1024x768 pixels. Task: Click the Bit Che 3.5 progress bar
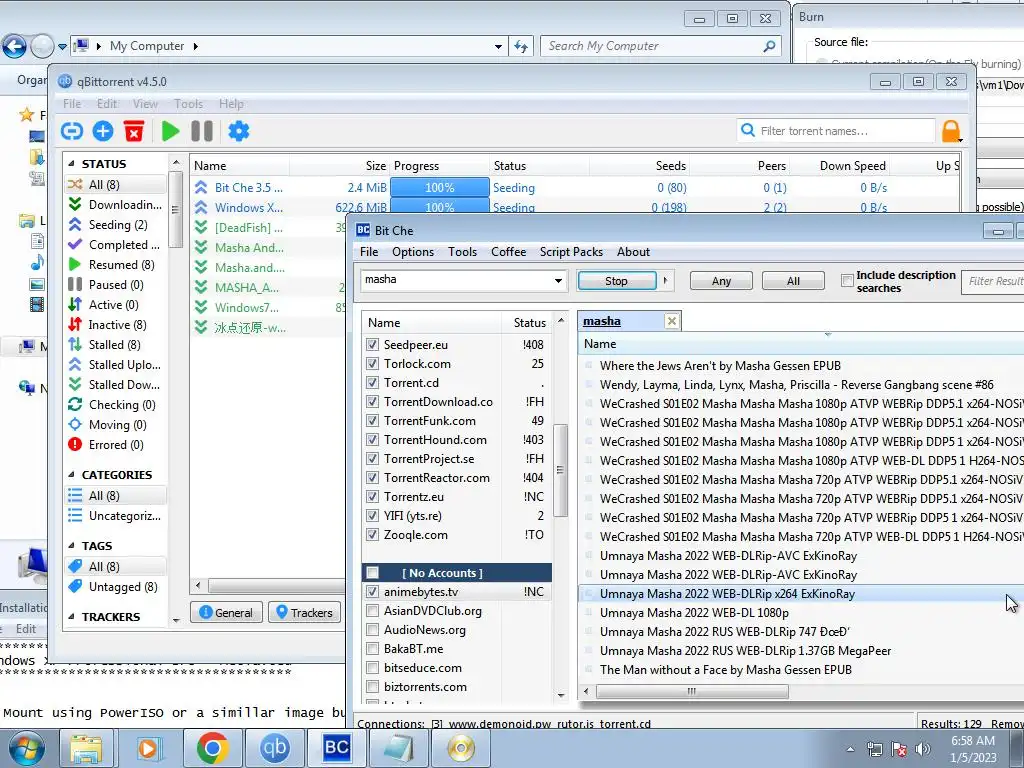tap(440, 187)
